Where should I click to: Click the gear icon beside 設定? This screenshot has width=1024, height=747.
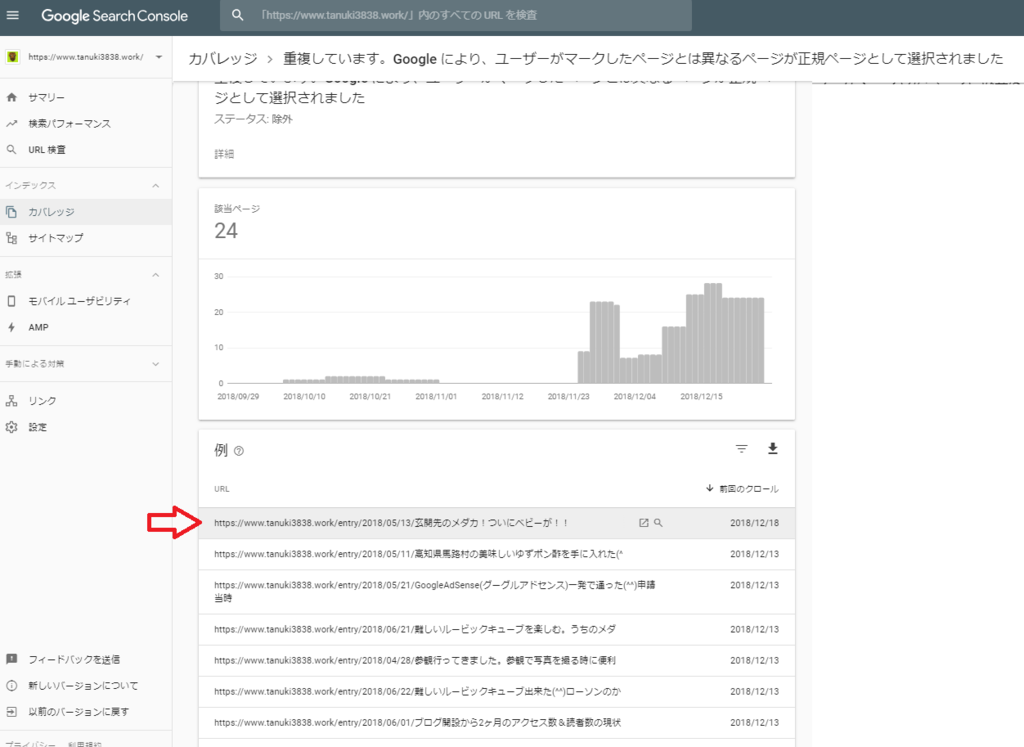(11, 427)
